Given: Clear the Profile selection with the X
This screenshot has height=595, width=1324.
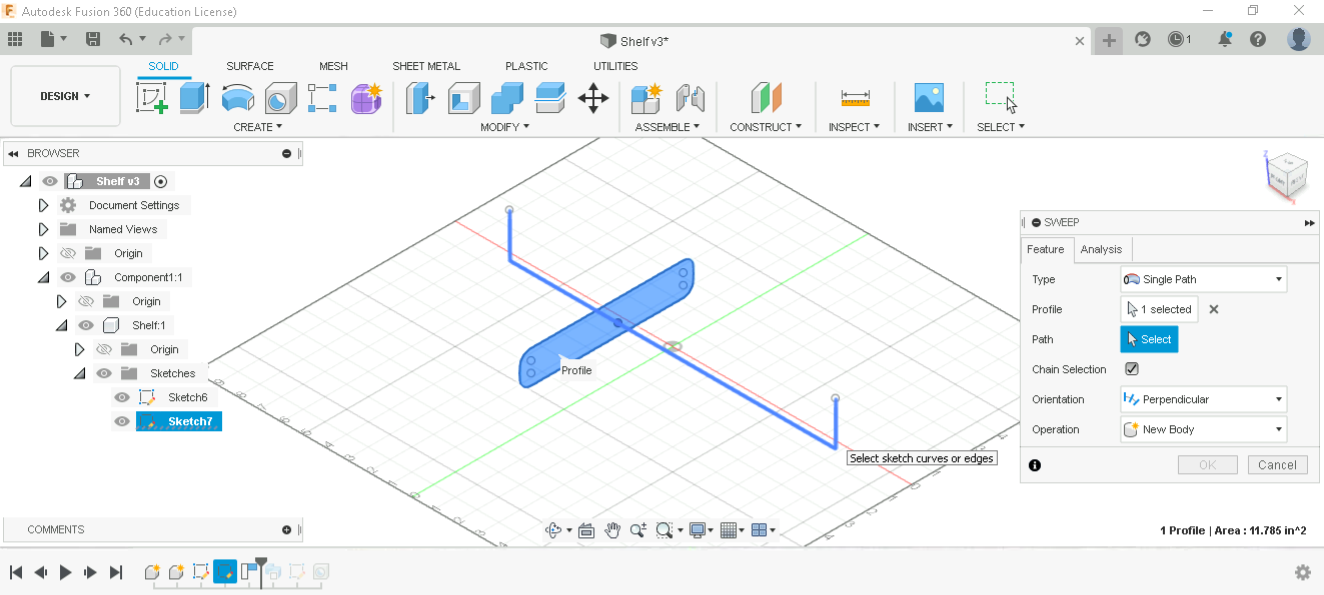Looking at the screenshot, I should click(x=1214, y=309).
